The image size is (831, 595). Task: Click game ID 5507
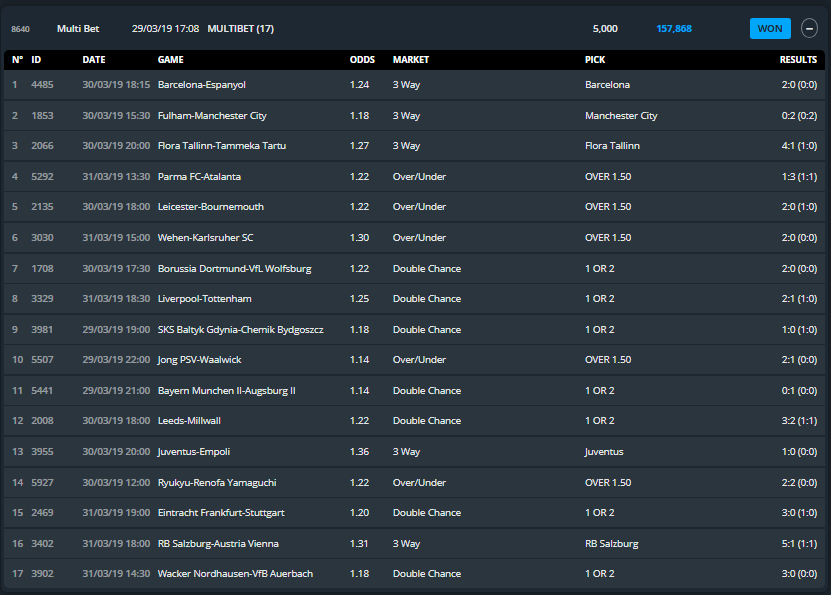pos(42,360)
